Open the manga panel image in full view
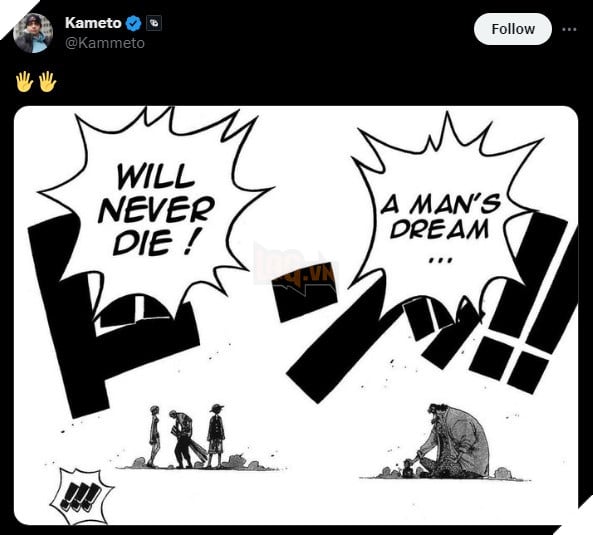The image size is (593, 535). (296, 315)
